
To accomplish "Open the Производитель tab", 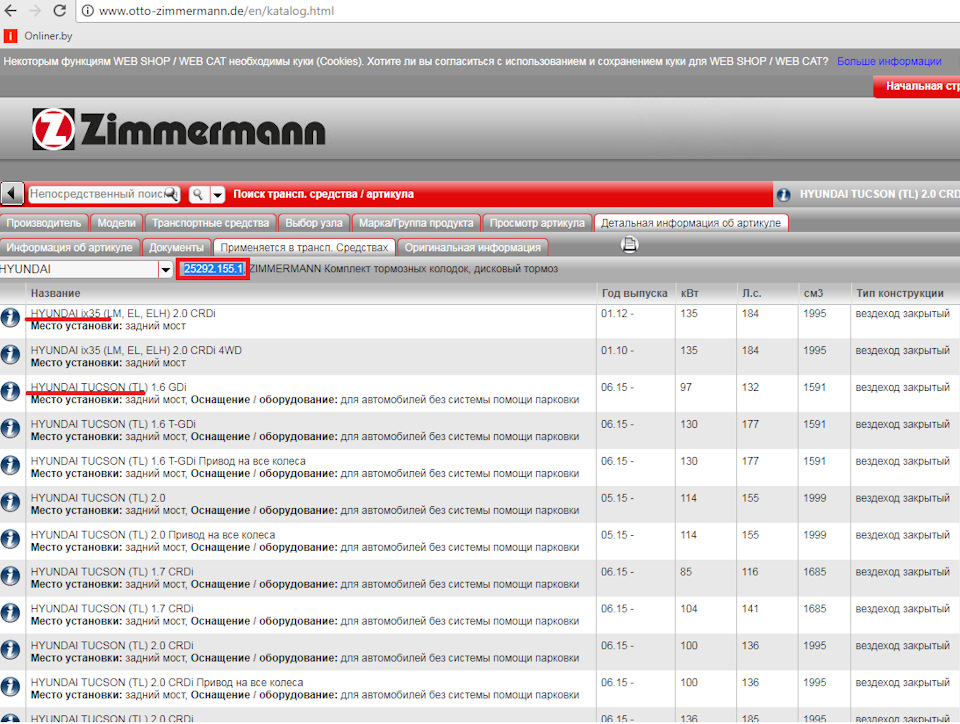I will click(x=44, y=223).
